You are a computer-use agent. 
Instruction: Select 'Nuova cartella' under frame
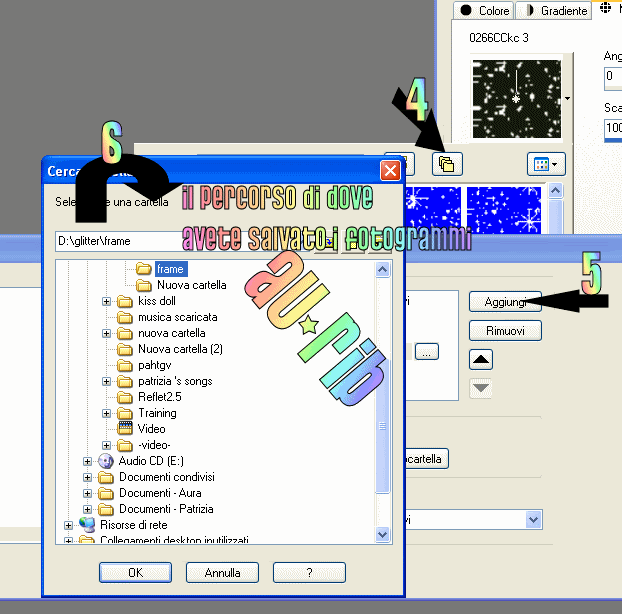tap(192, 285)
